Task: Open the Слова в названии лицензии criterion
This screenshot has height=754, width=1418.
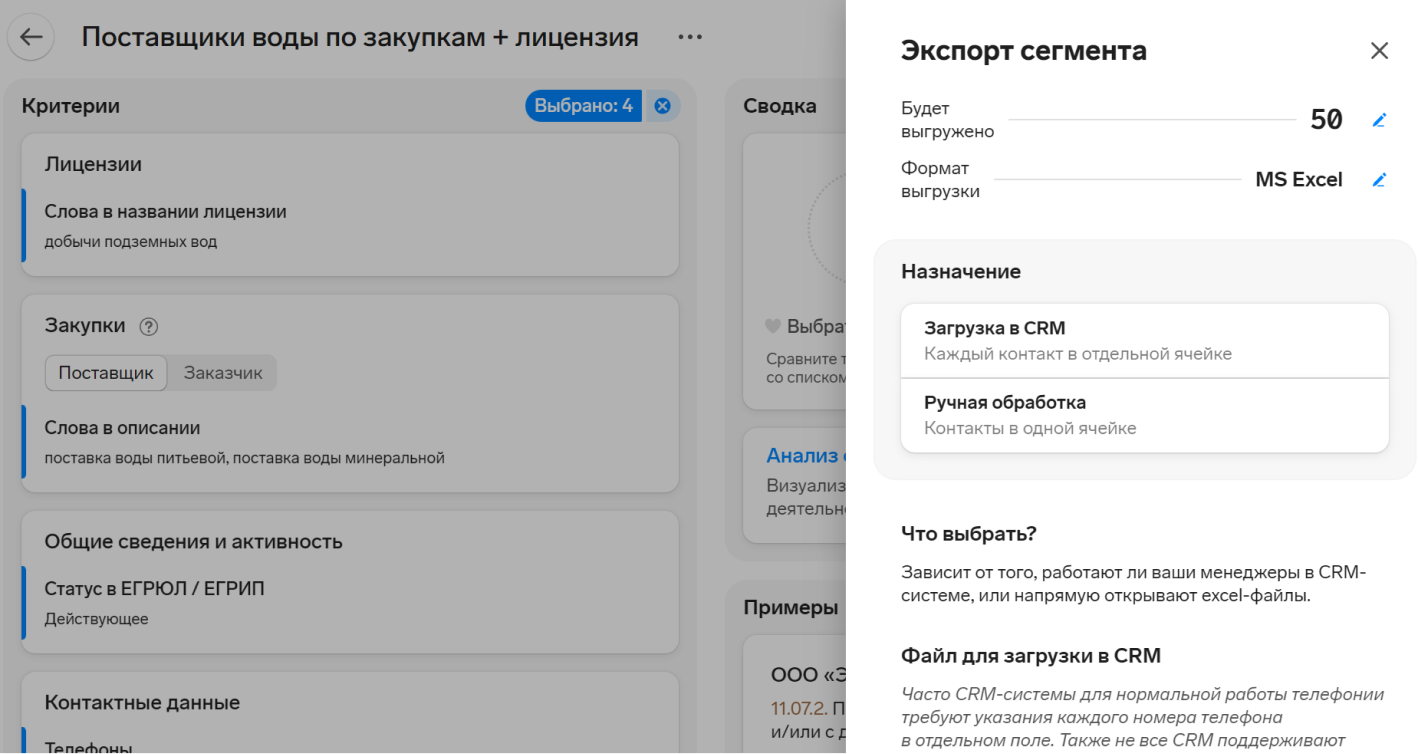Action: pyautogui.click(x=350, y=227)
